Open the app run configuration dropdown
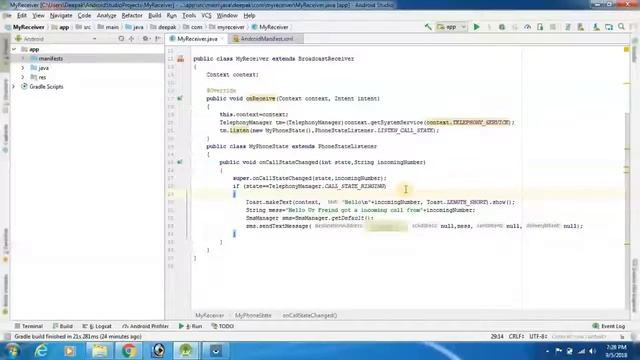The height and width of the screenshot is (360, 640). [451, 27]
